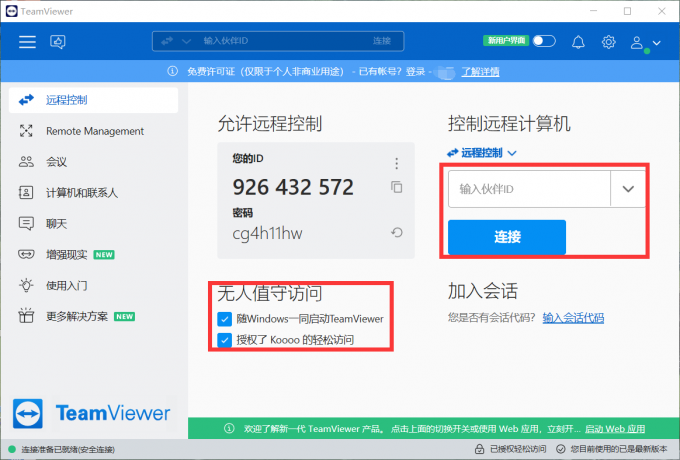
Task: Uncheck 随Windows一同启动TeamViewer checkbox
Action: click(225, 319)
